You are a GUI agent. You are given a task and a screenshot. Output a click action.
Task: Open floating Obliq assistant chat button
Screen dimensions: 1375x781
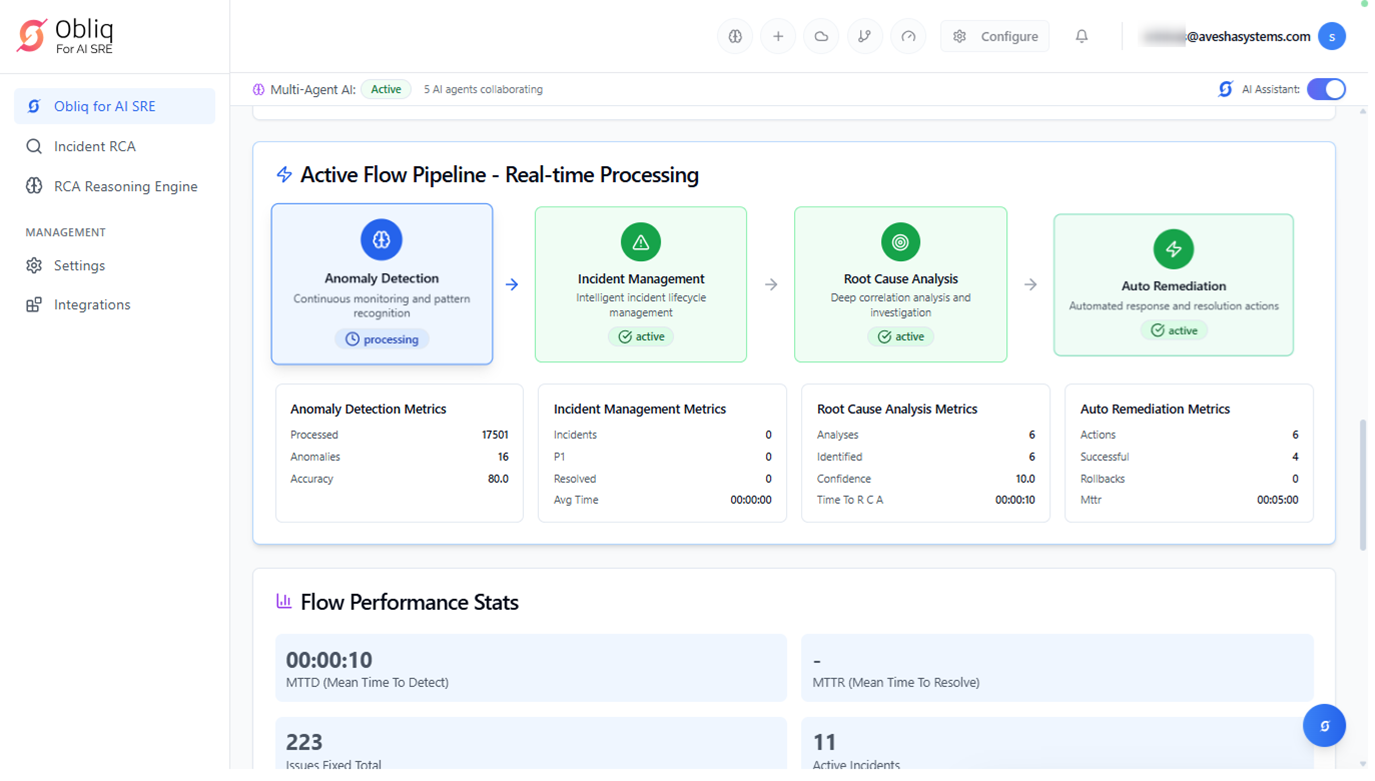[x=1324, y=726]
